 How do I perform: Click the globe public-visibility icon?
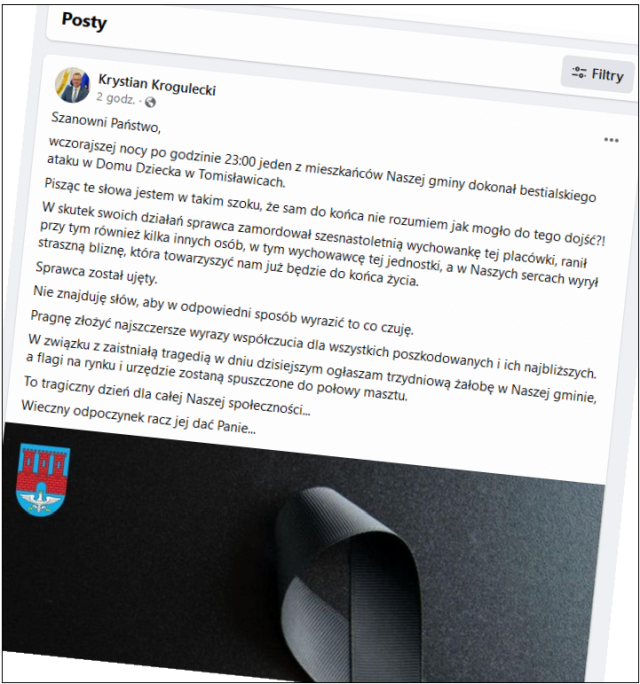[150, 102]
